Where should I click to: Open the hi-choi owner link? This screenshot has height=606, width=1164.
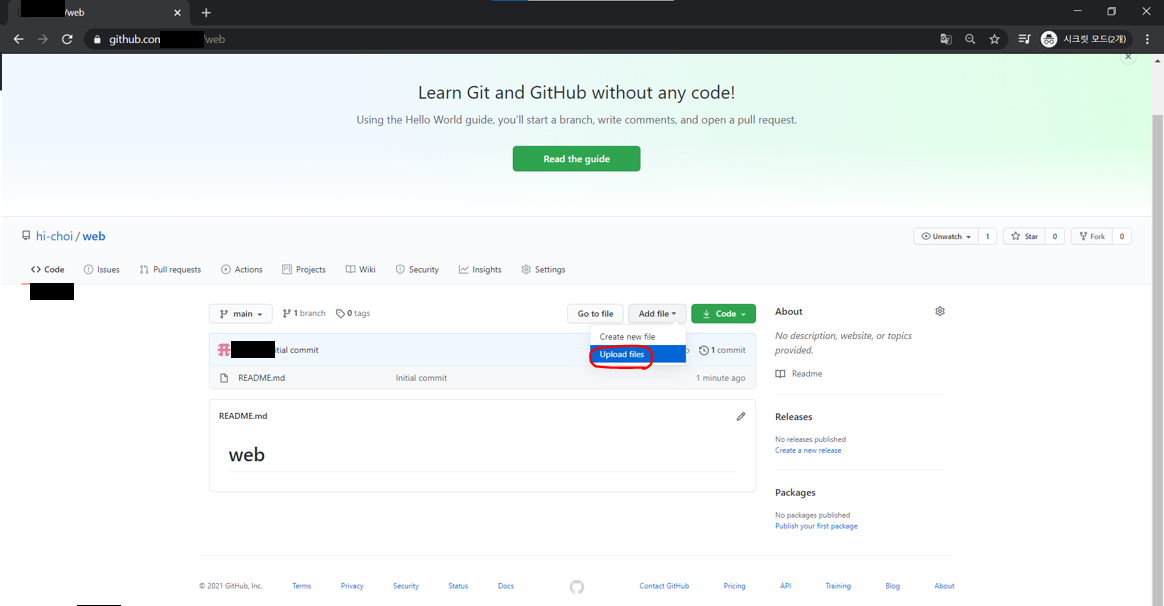click(54, 236)
